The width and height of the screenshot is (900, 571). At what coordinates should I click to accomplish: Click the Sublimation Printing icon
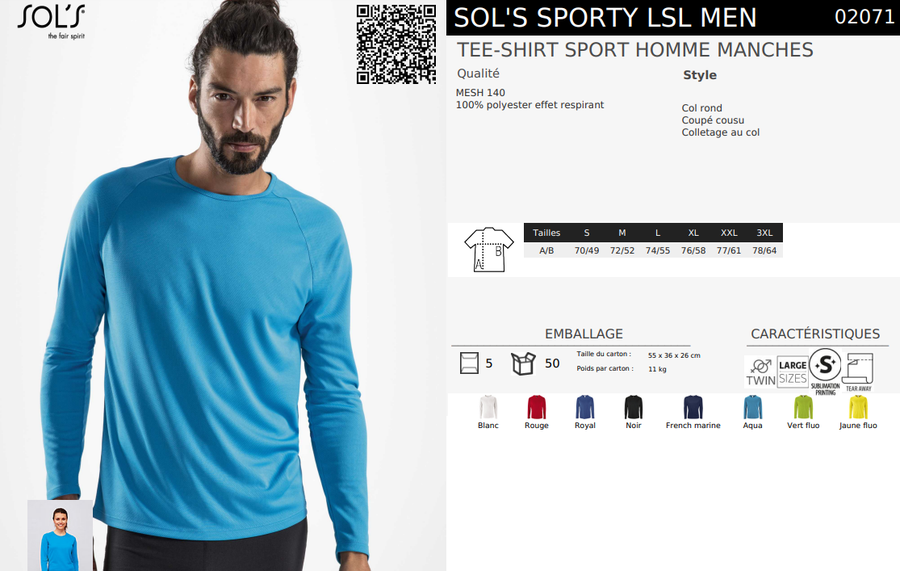[x=825, y=372]
